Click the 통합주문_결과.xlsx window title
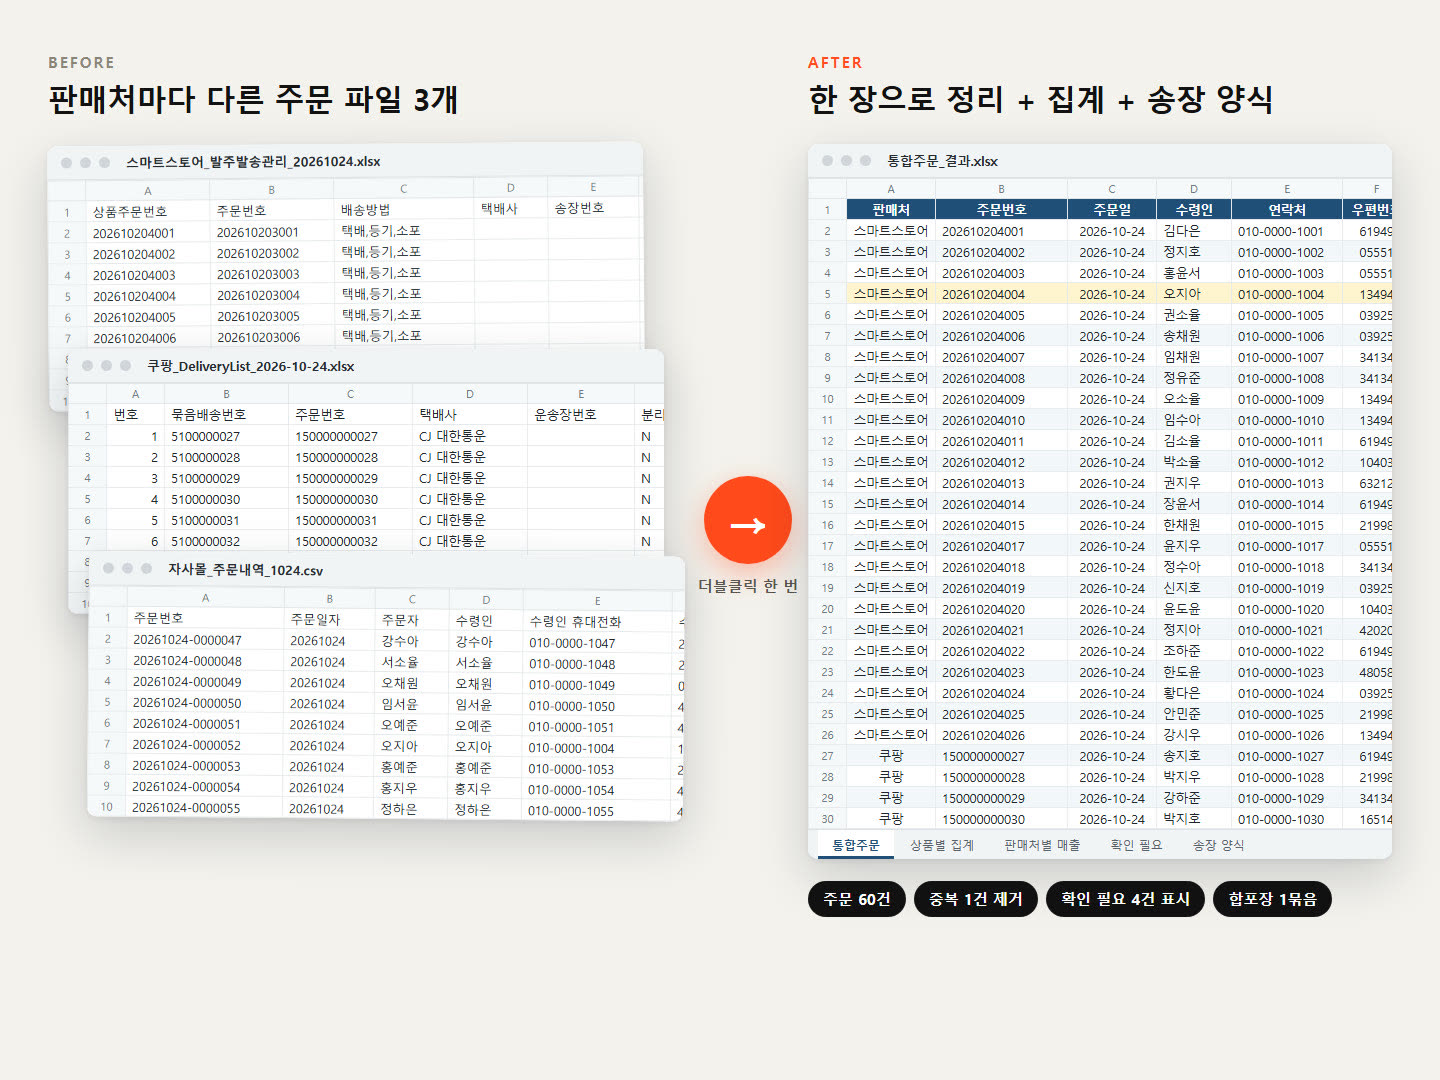Viewport: 1440px width, 1080px height. point(942,161)
